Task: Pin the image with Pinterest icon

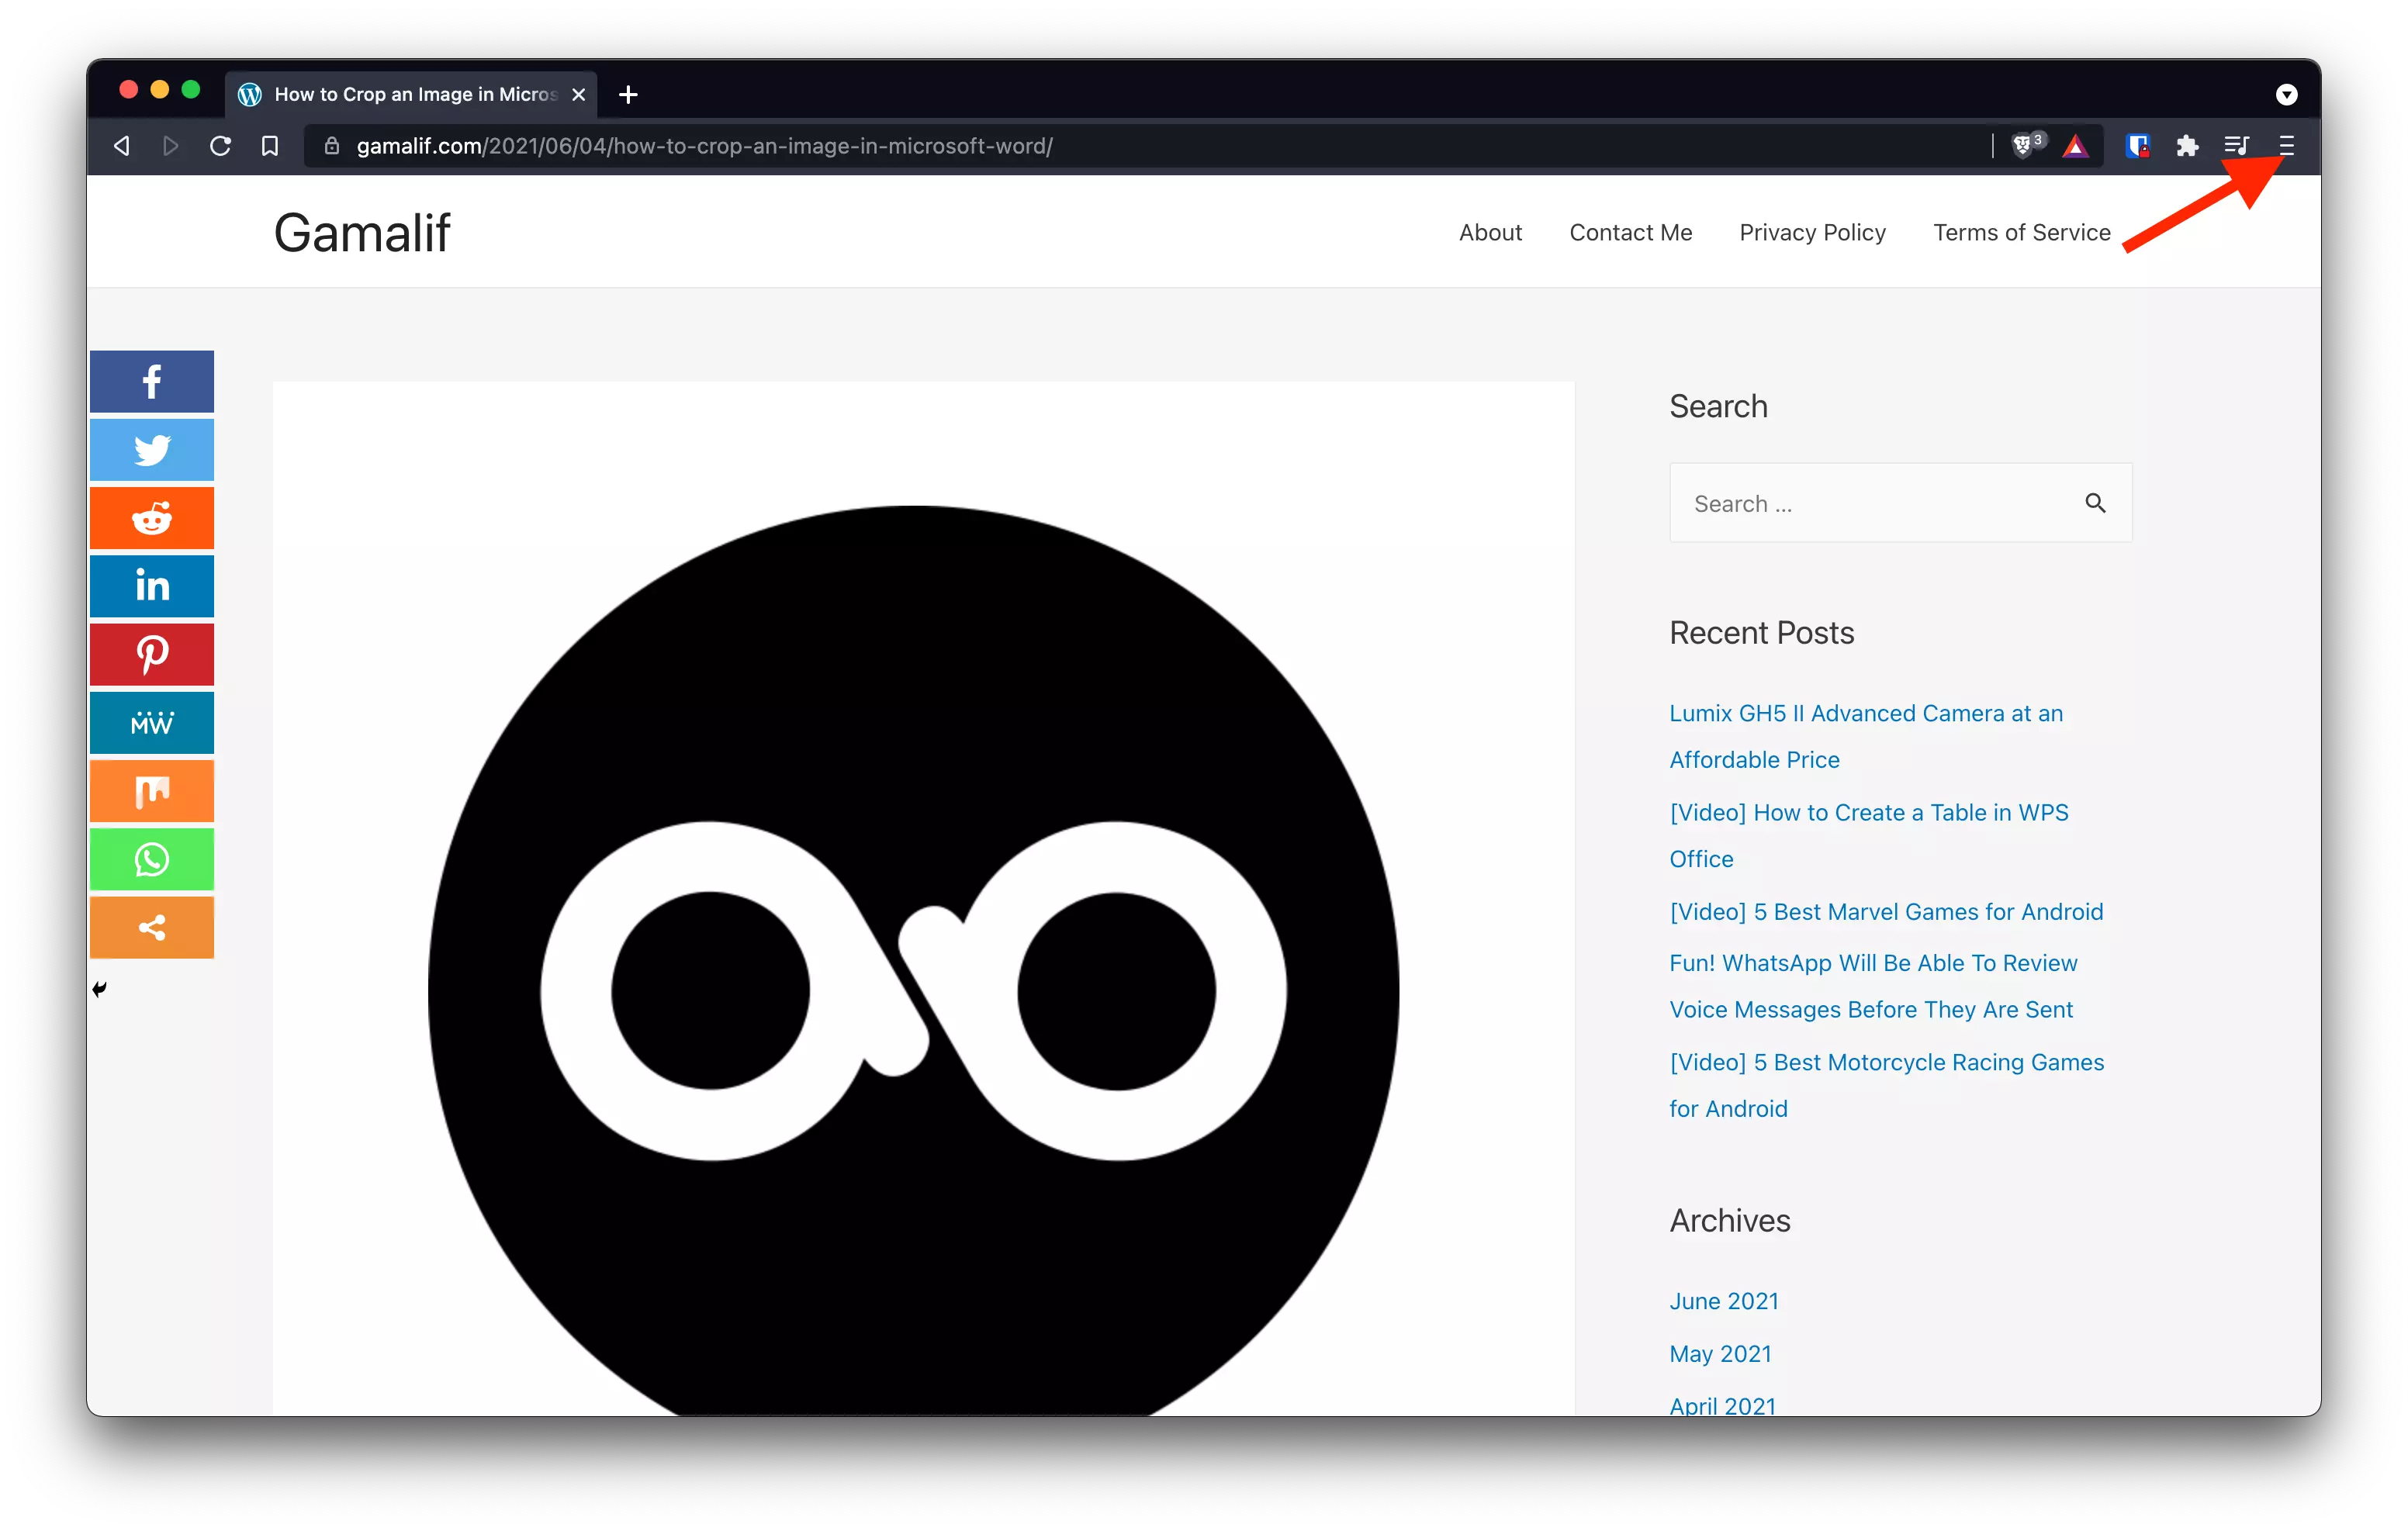Action: coord(151,655)
